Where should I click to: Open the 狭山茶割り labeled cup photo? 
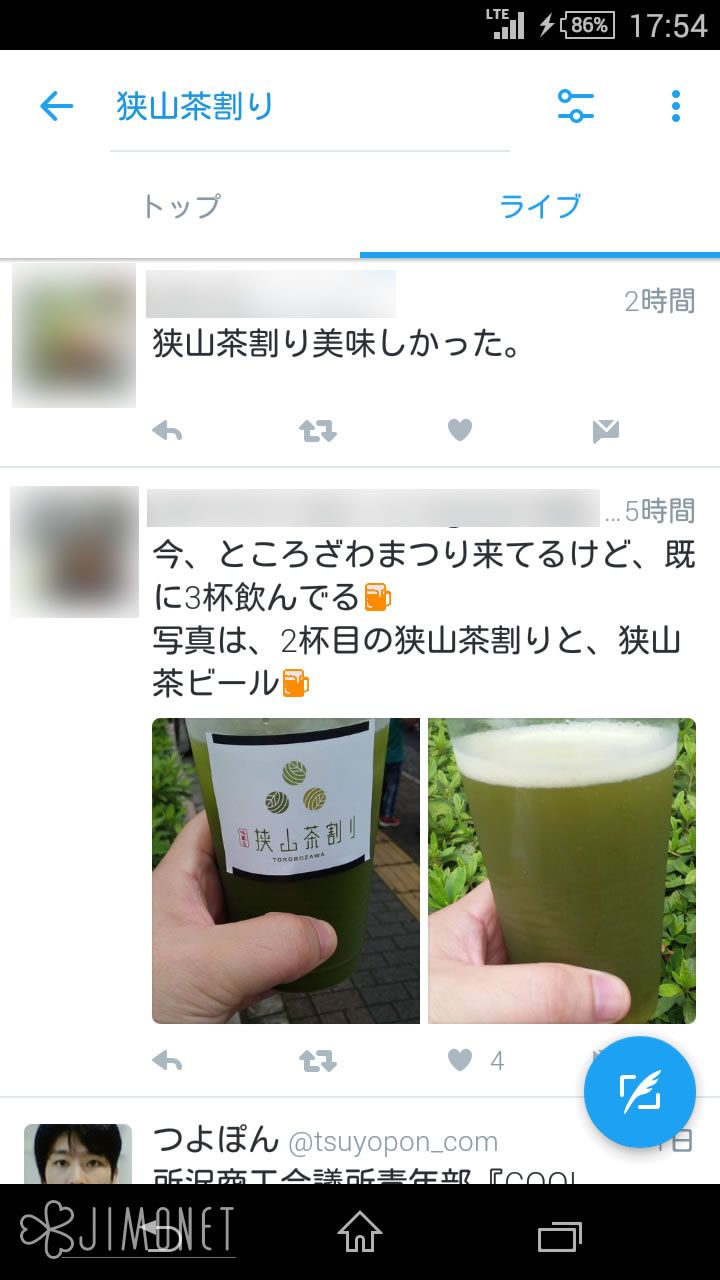[286, 871]
